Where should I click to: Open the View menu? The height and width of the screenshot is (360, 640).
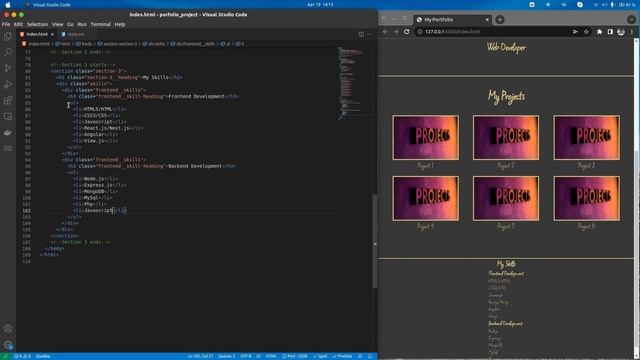(x=57, y=24)
